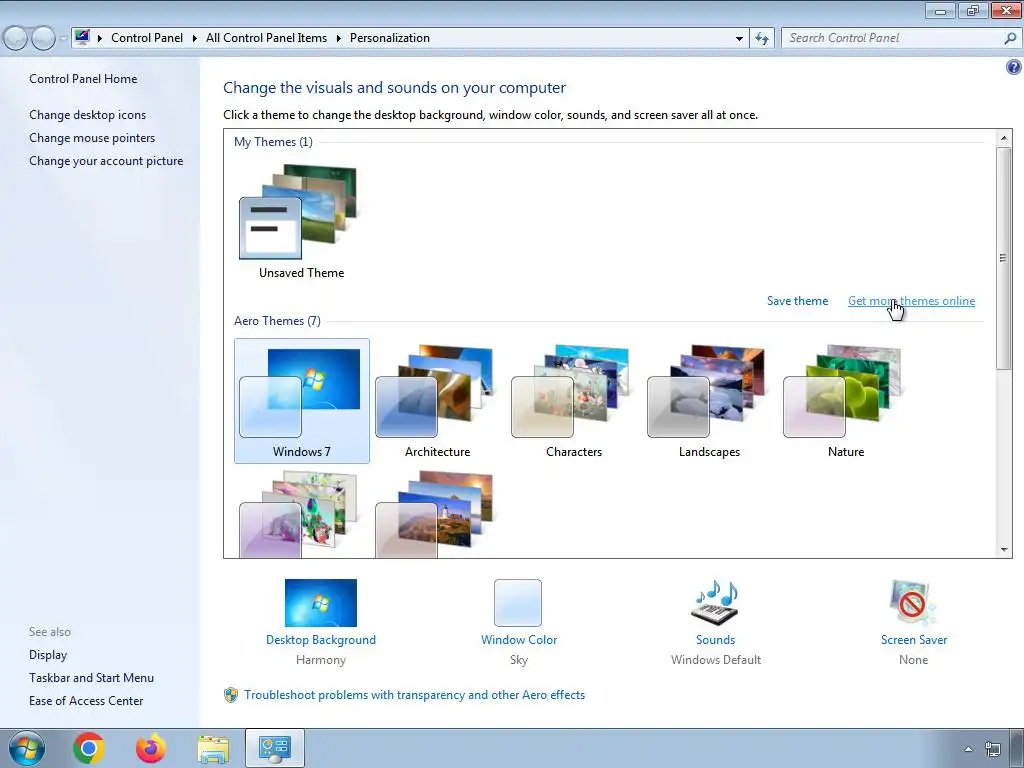Open the Windows Start button

[x=27, y=748]
